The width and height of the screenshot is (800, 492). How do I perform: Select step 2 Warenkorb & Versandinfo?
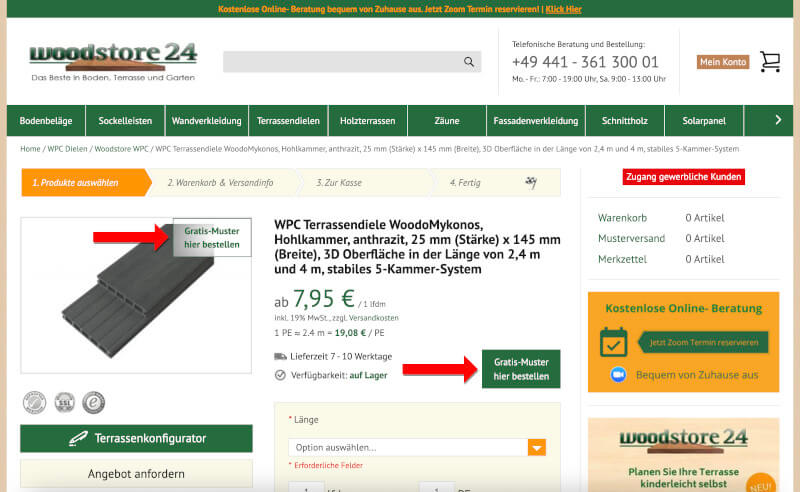point(220,183)
